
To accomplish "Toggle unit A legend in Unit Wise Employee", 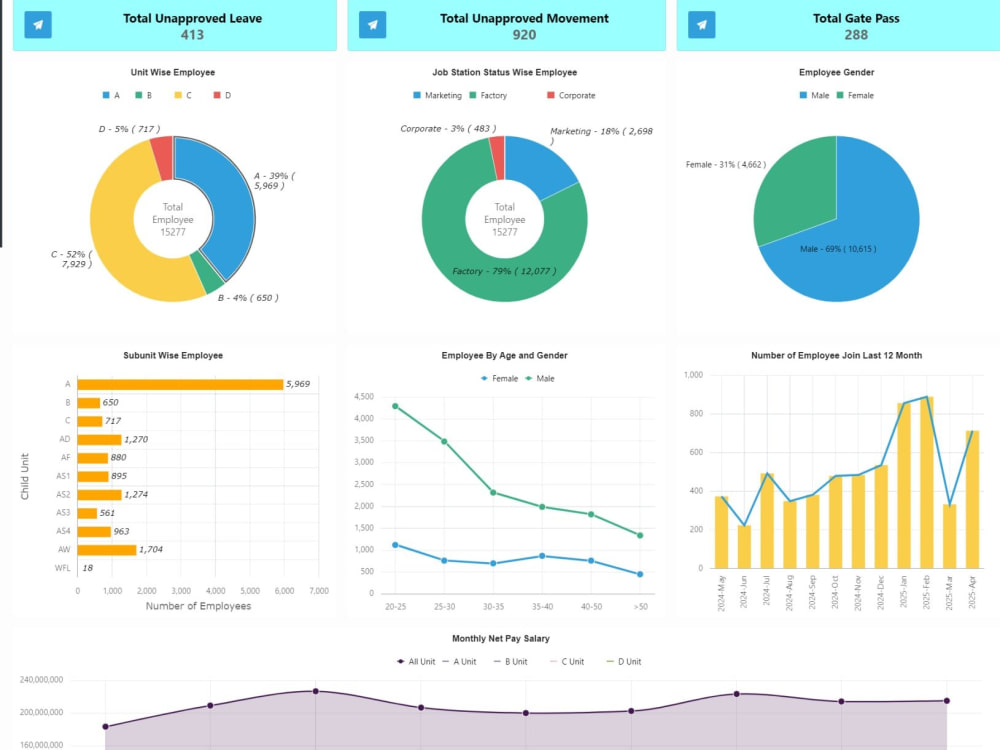I will pos(111,95).
